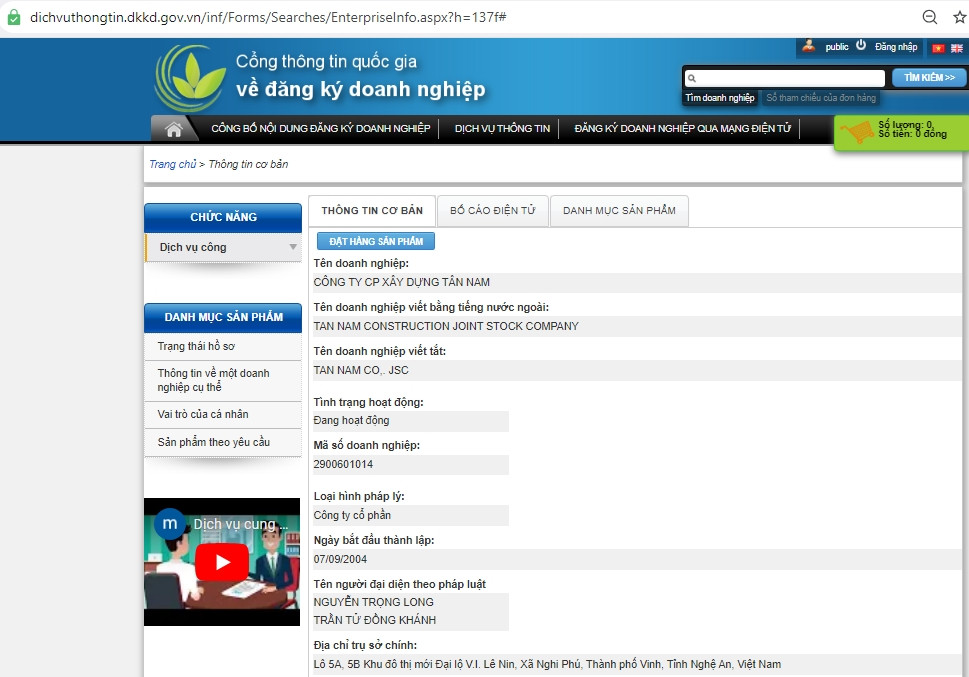Click inside the top search input field
969x677 pixels.
780,77
